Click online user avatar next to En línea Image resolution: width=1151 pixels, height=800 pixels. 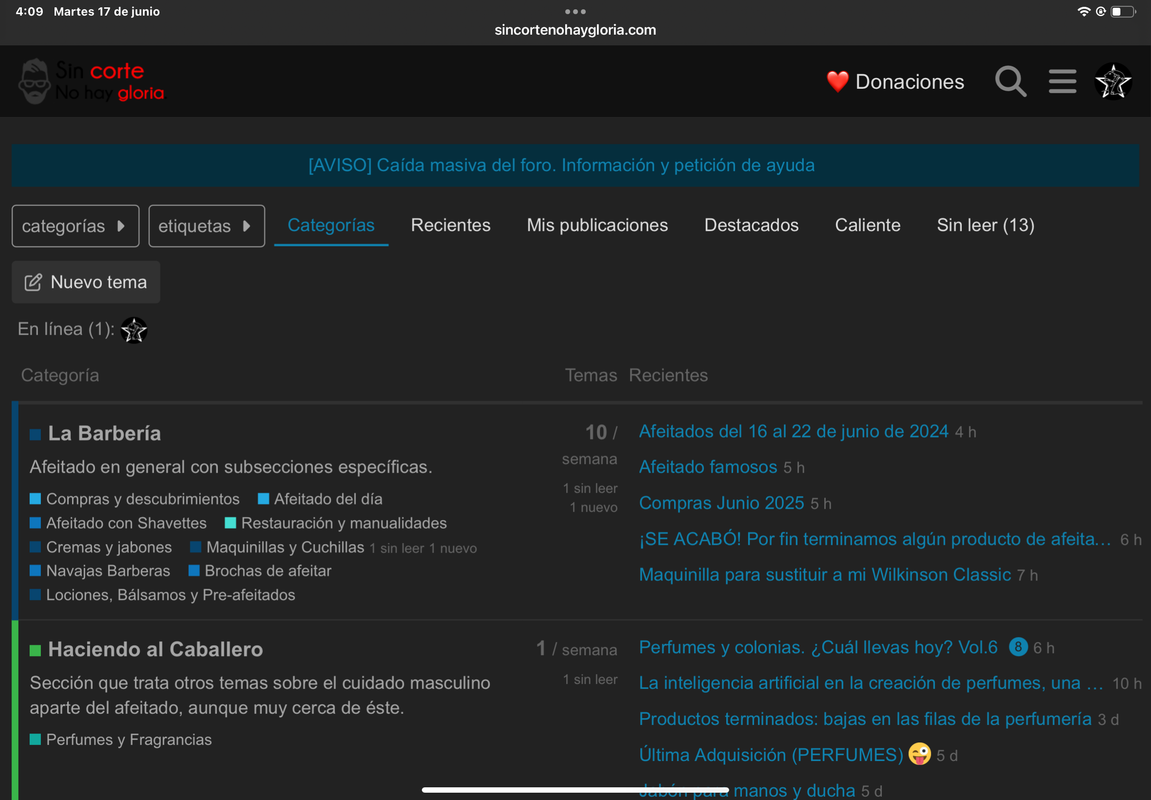134,330
